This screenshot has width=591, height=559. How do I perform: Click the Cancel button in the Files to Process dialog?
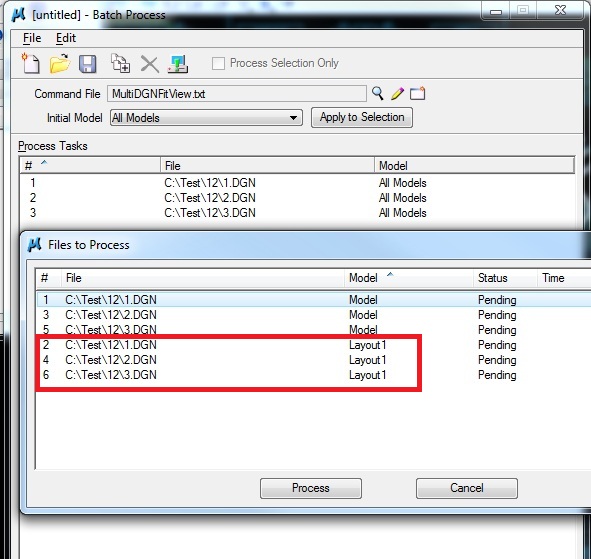coord(467,488)
